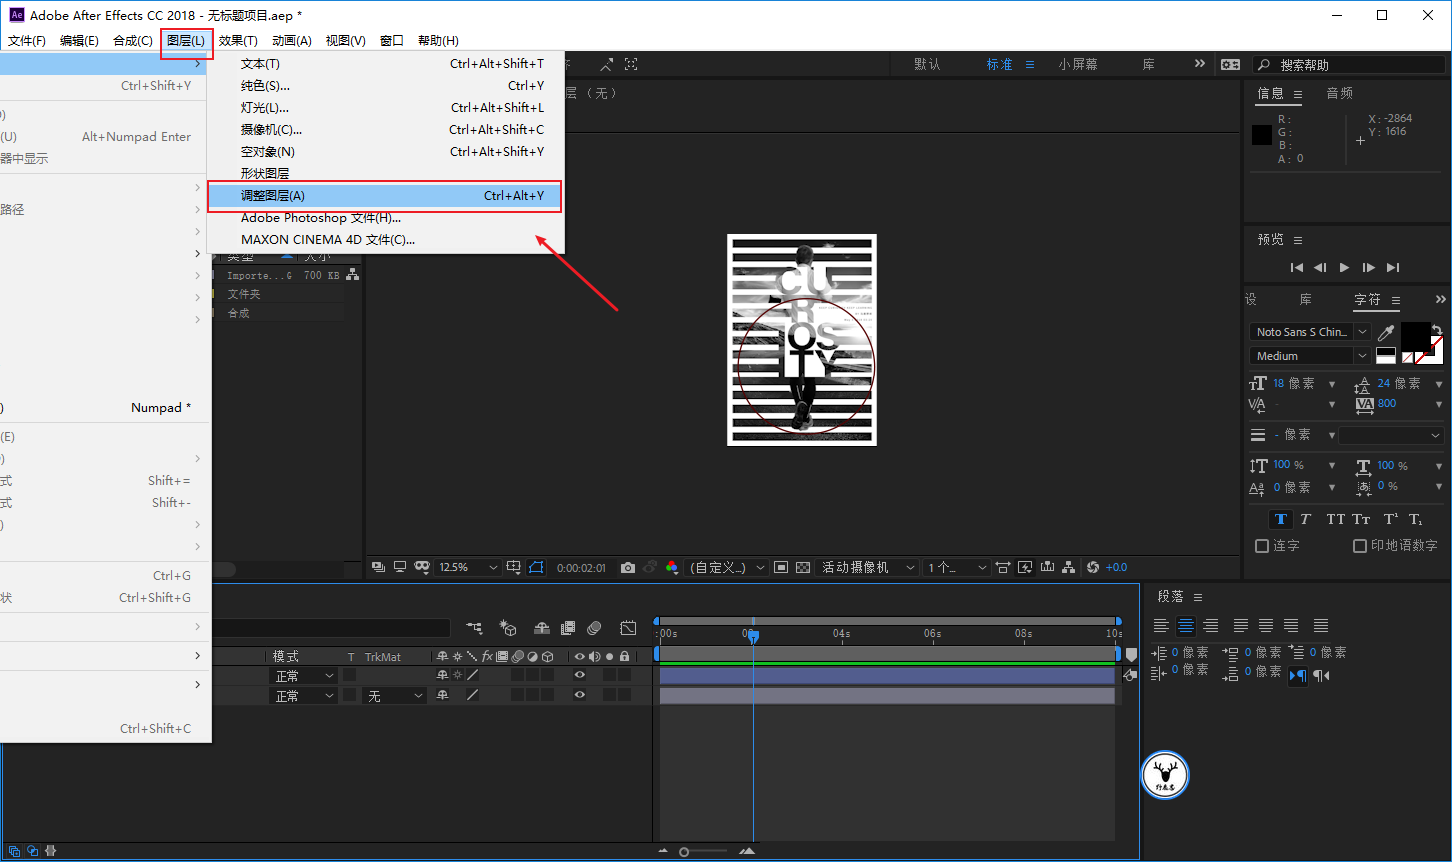Open the Composition Mini-Flowchart in timeline
1452x862 pixels.
[x=474, y=628]
